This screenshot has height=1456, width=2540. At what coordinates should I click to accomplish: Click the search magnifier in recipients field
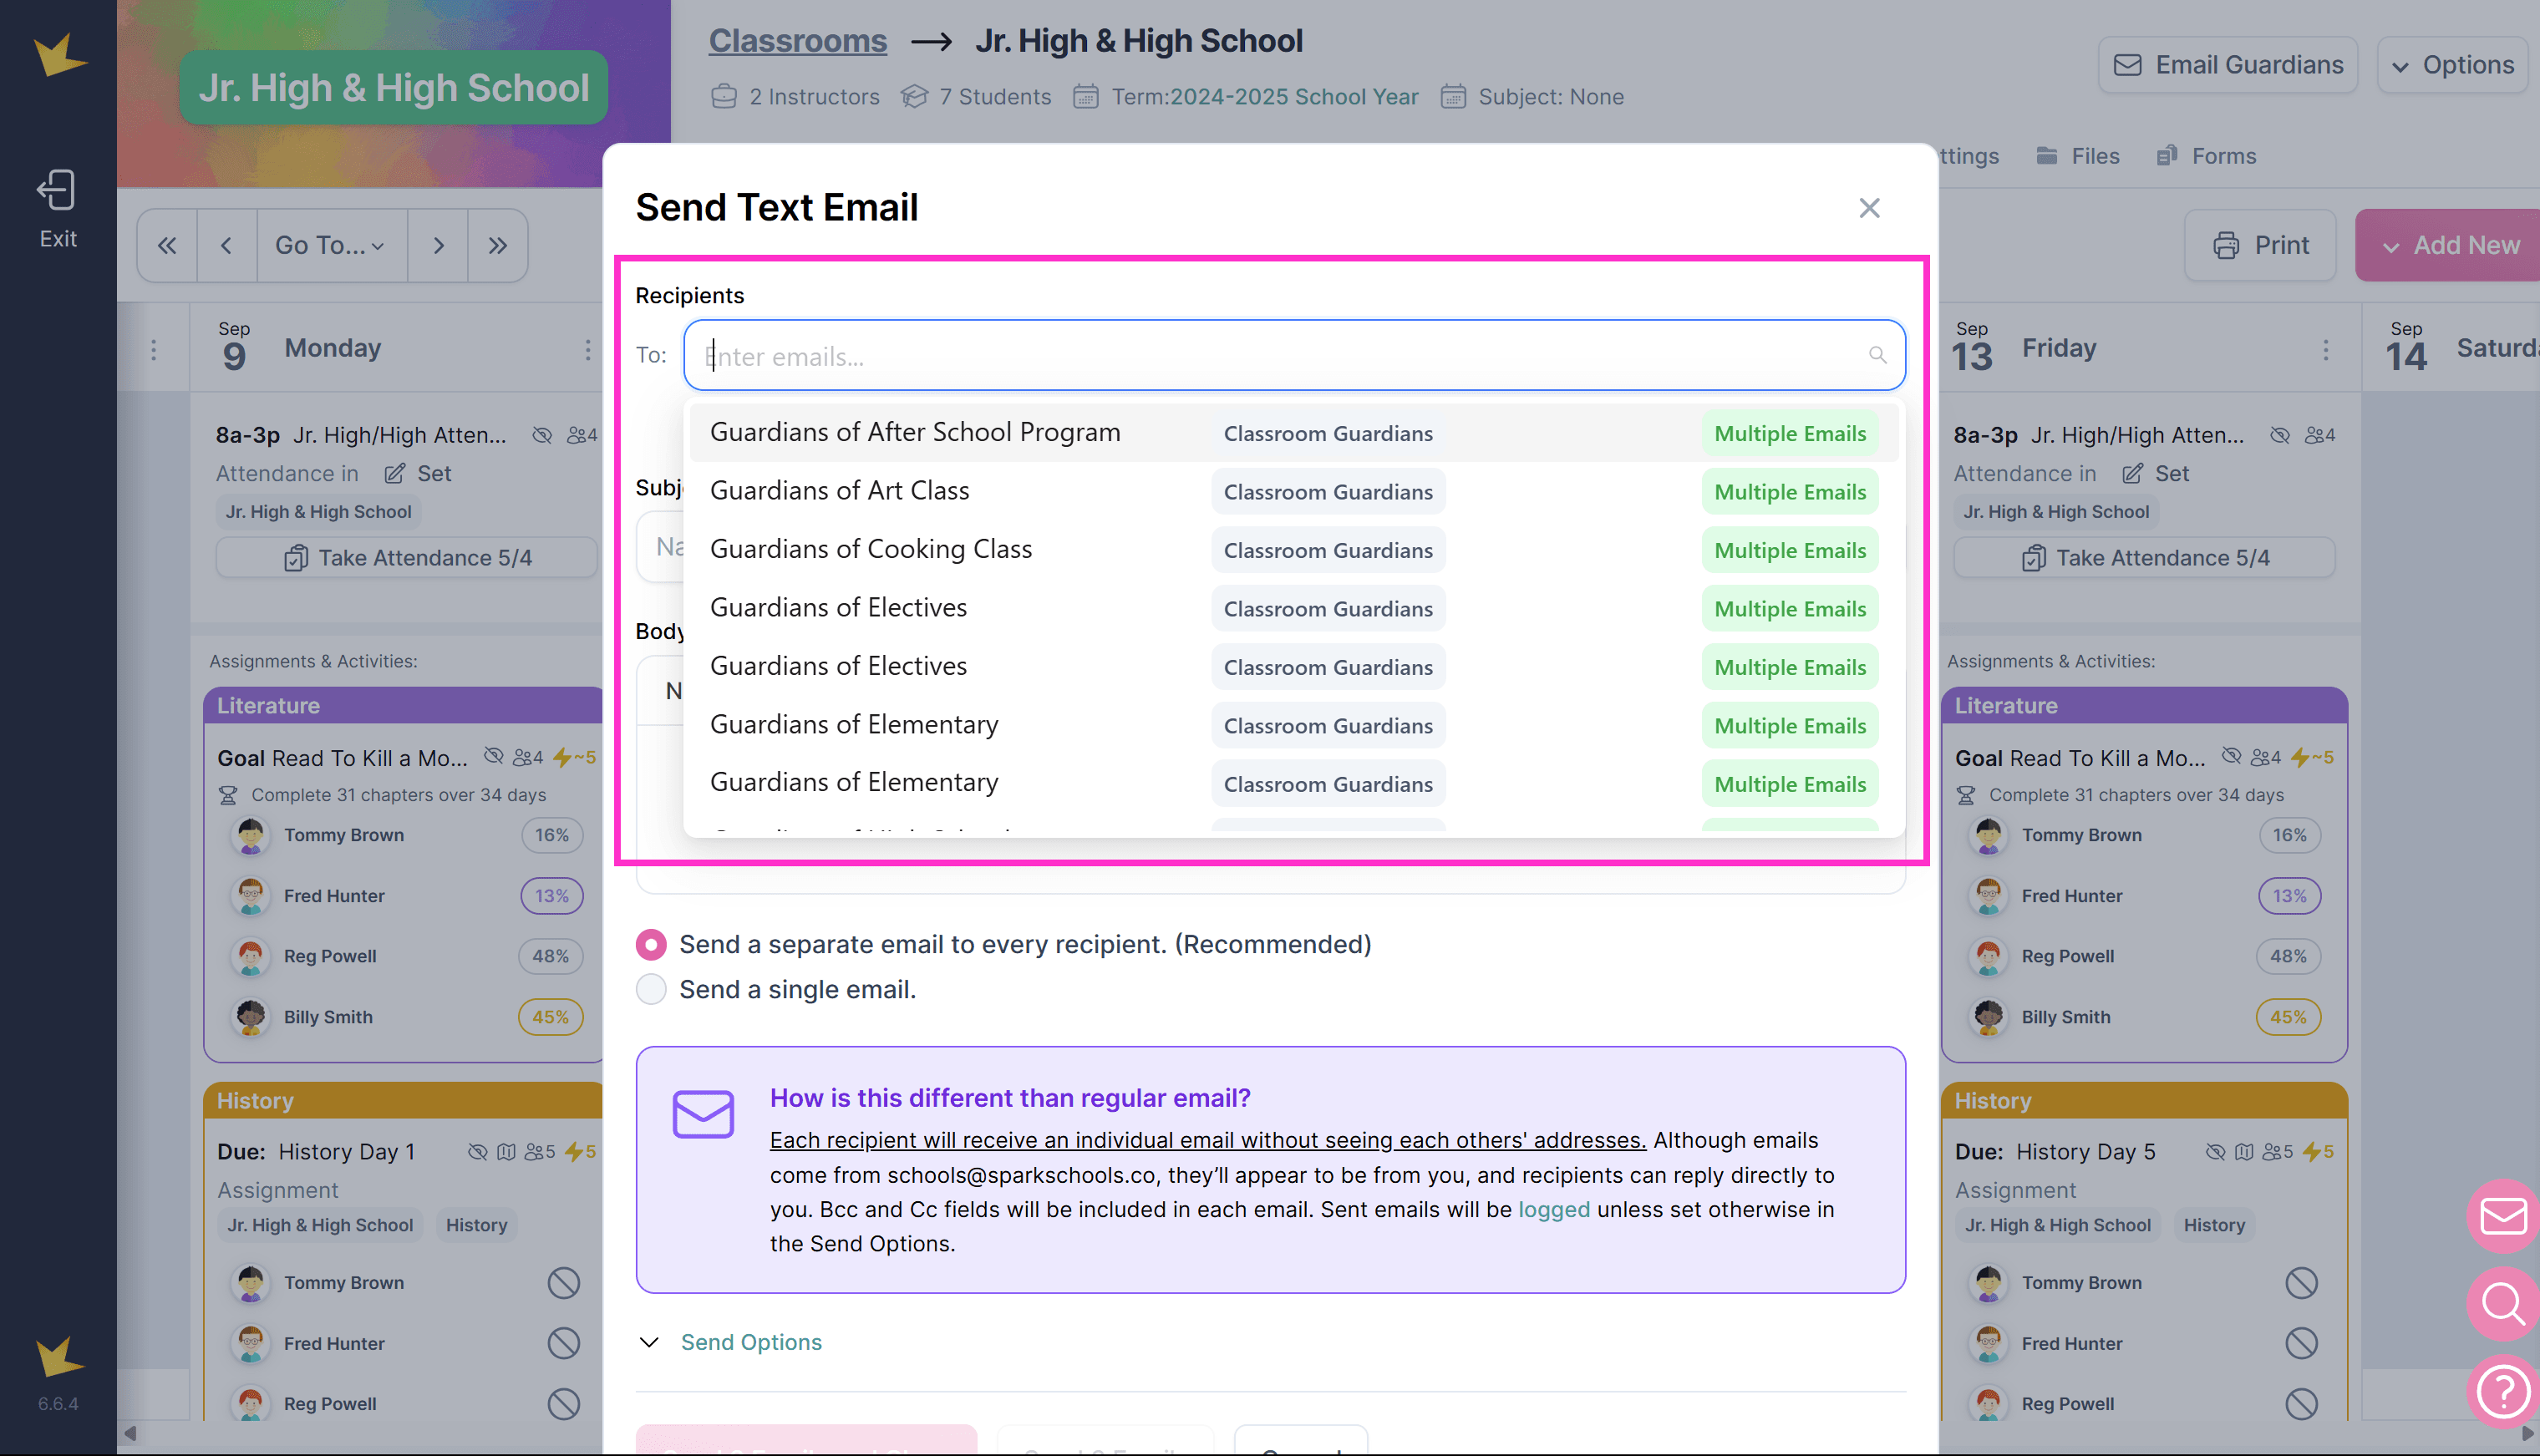coord(1877,356)
